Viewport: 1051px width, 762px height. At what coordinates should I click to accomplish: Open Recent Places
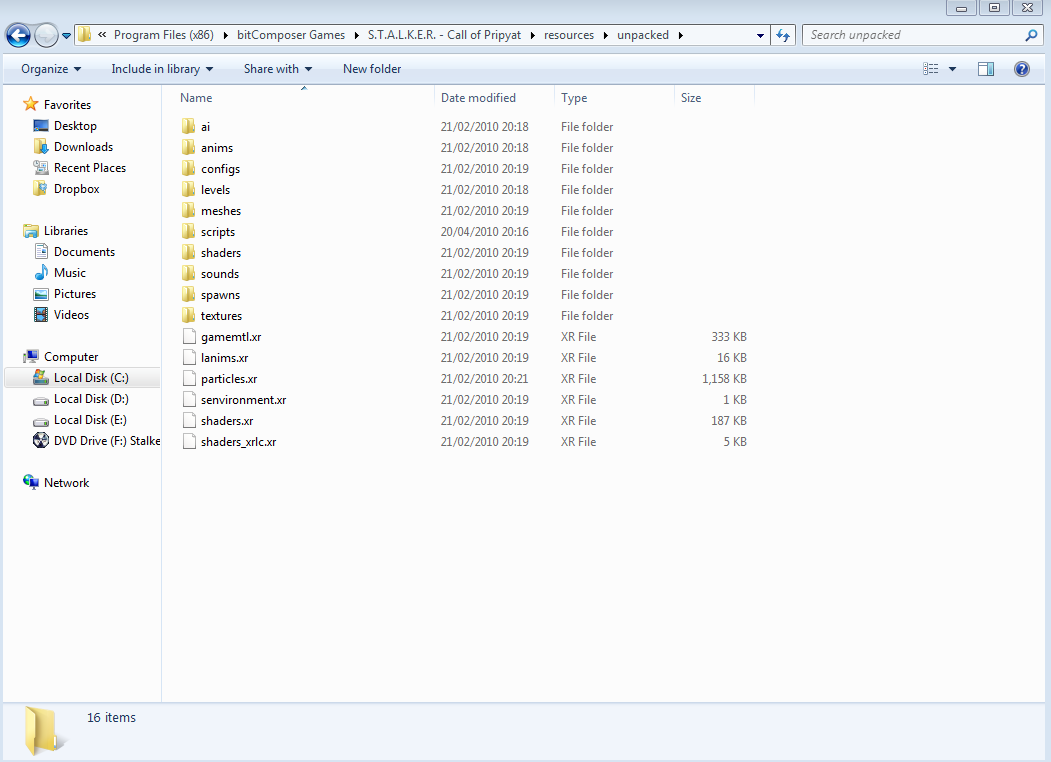[90, 168]
